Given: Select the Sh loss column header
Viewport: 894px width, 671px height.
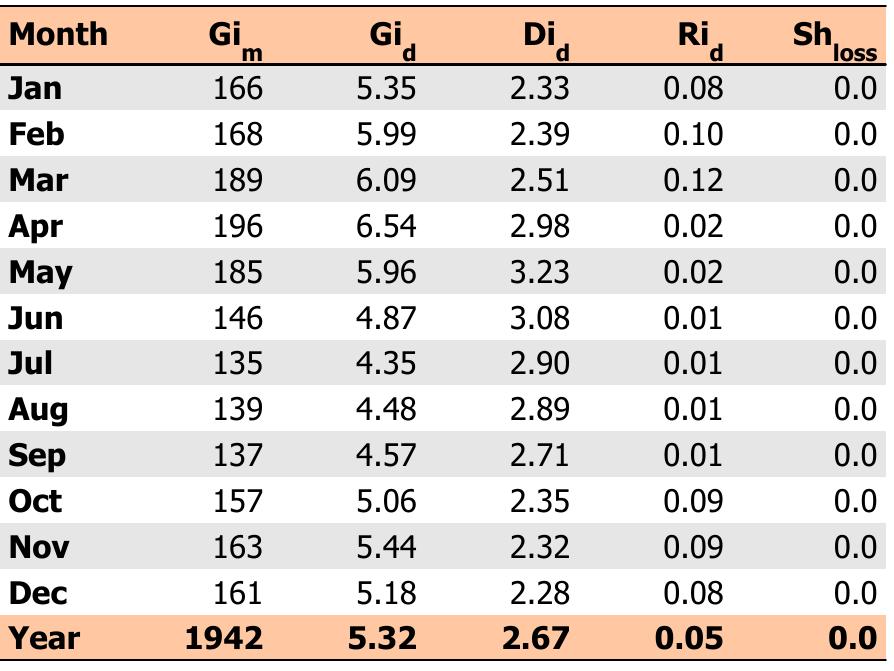Looking at the screenshot, I should coord(834,38).
